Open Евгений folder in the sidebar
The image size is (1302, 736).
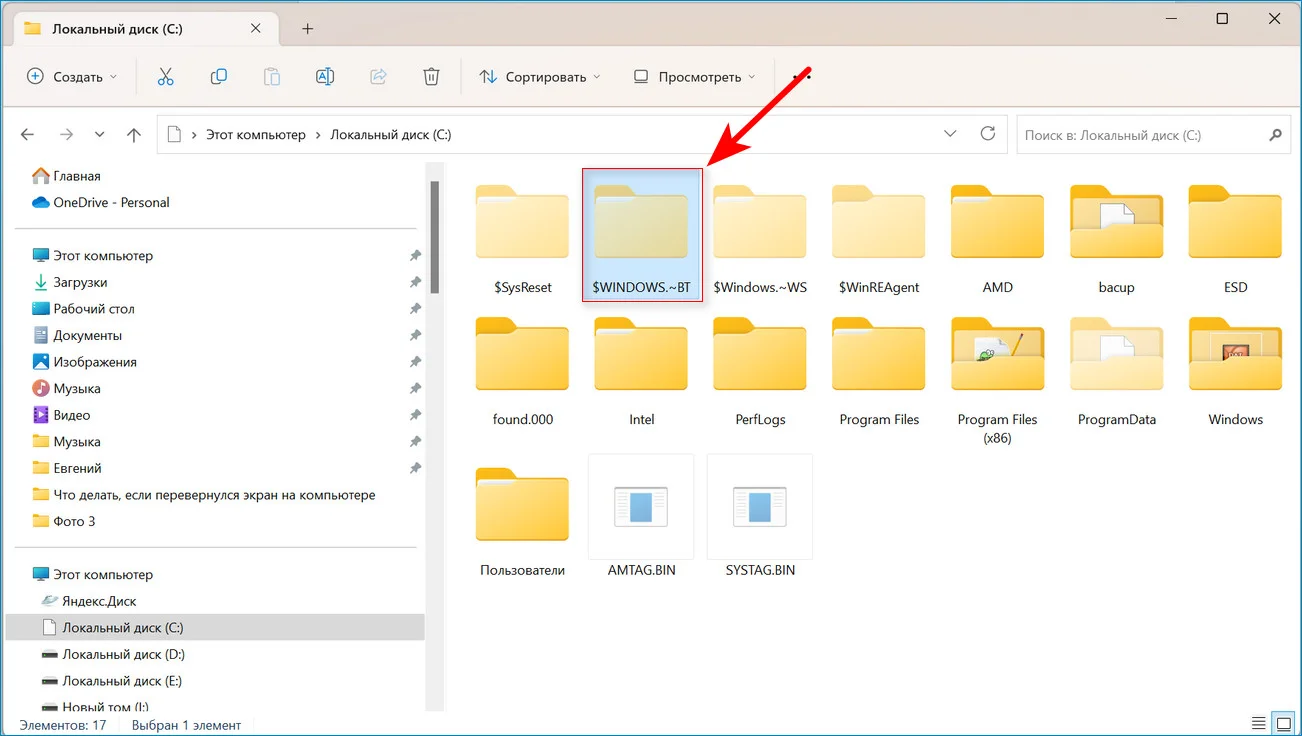[x=66, y=468]
